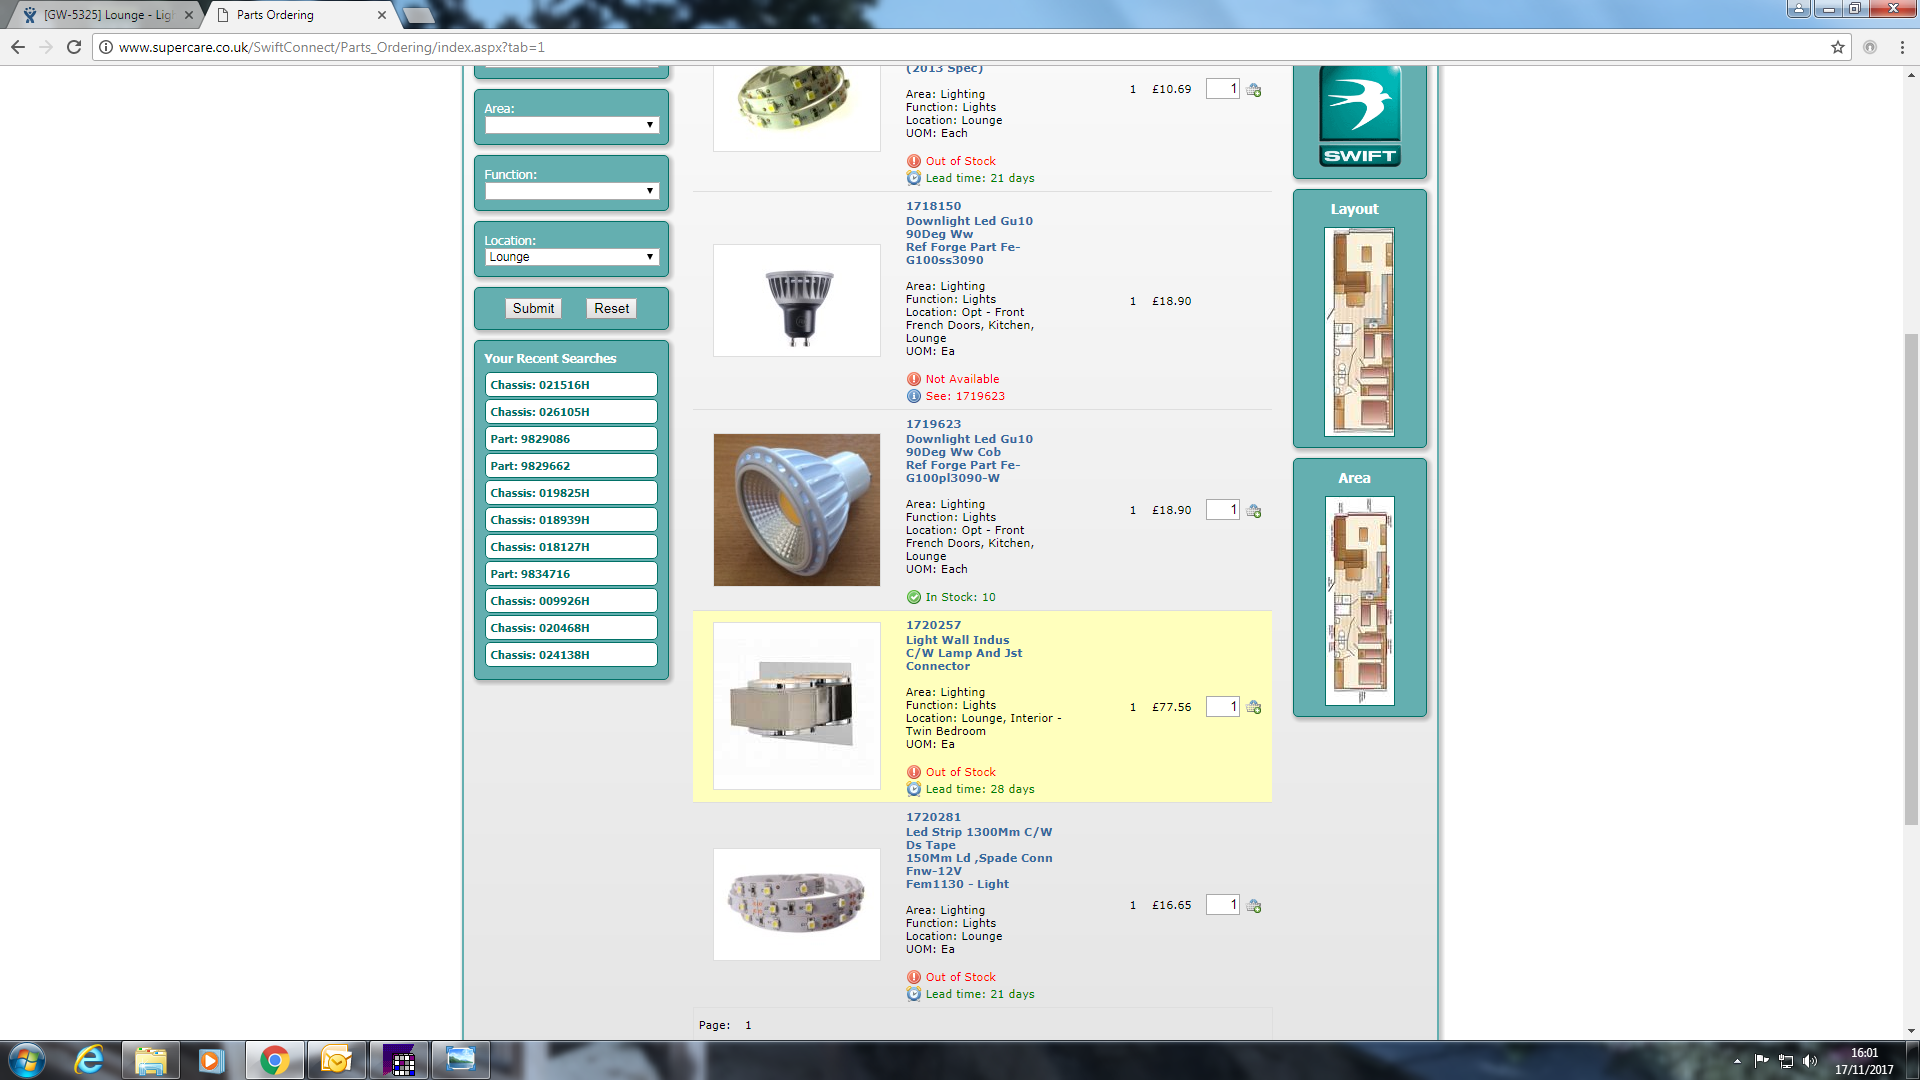Click add-to-basket icon for Led Strip 1300Mm
The height and width of the screenshot is (1080, 1920).
(1254, 906)
